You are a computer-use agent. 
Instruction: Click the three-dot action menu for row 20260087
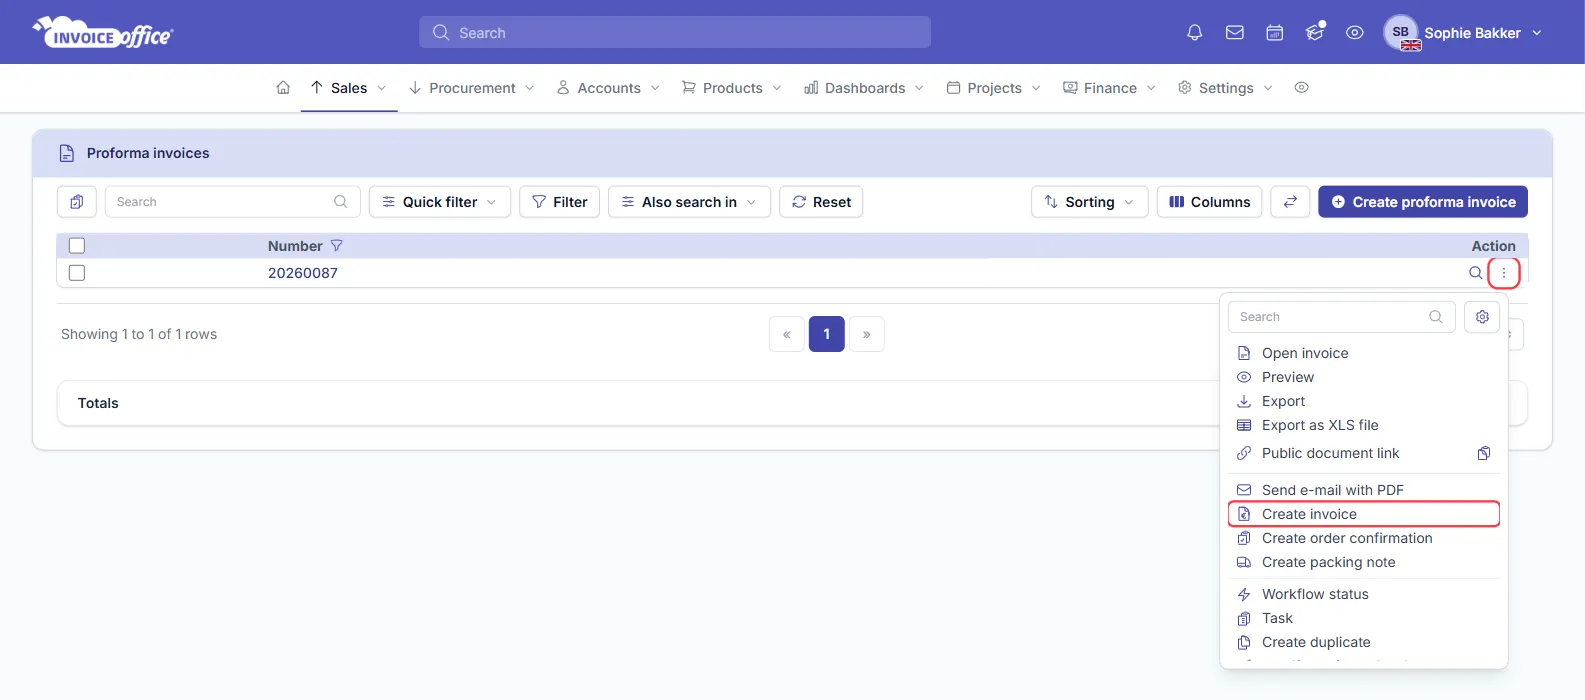pyautogui.click(x=1504, y=273)
